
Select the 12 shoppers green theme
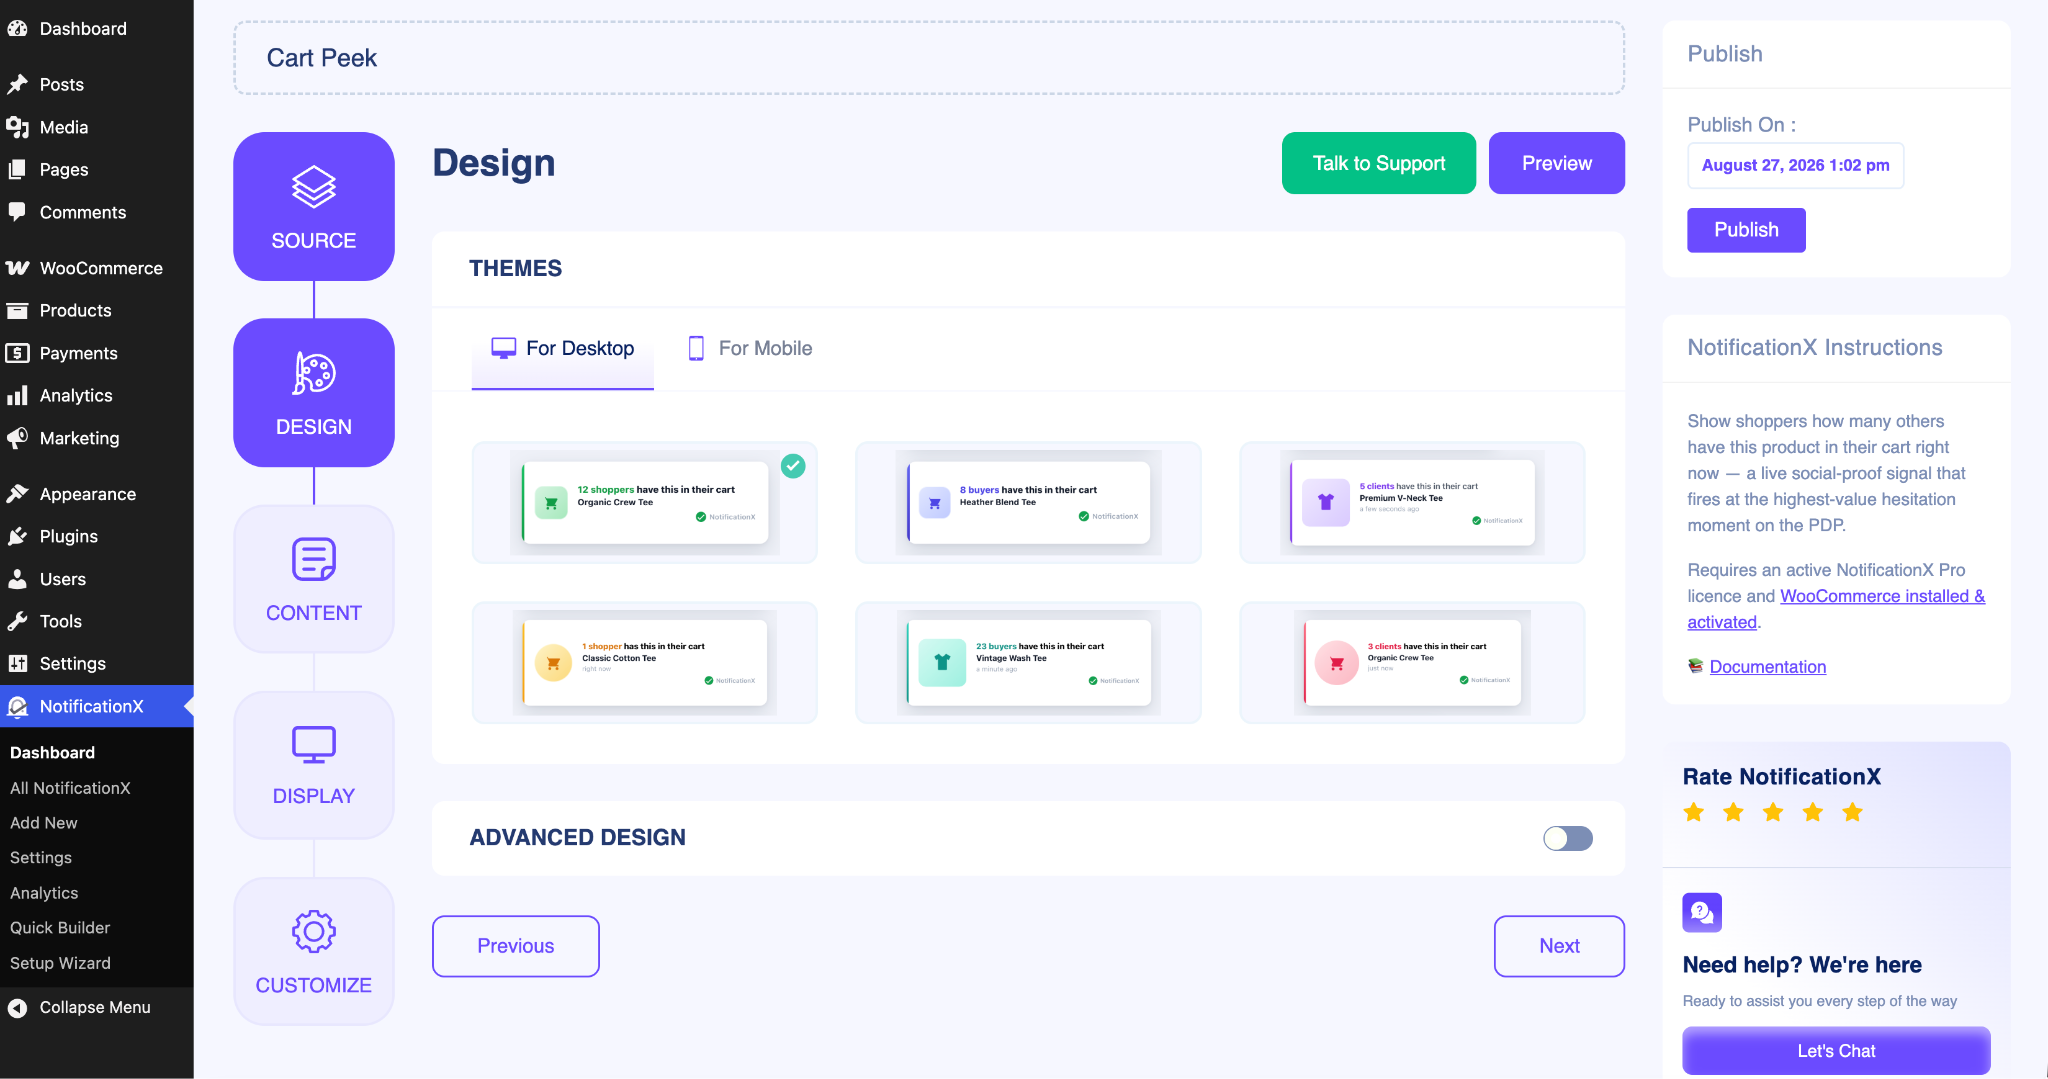point(645,503)
